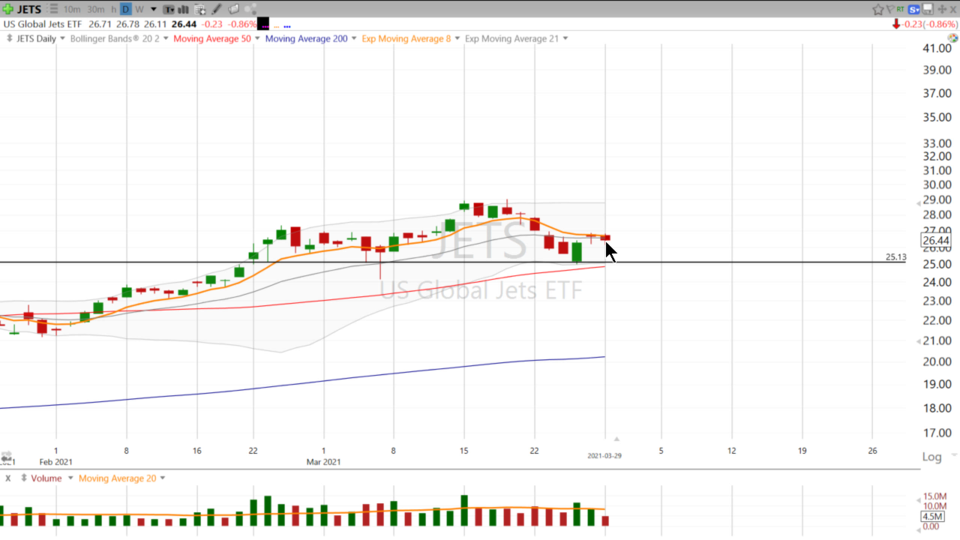Screen dimensions: 960x540
Task: Click the 4.5M volume value label
Action: pos(932,517)
